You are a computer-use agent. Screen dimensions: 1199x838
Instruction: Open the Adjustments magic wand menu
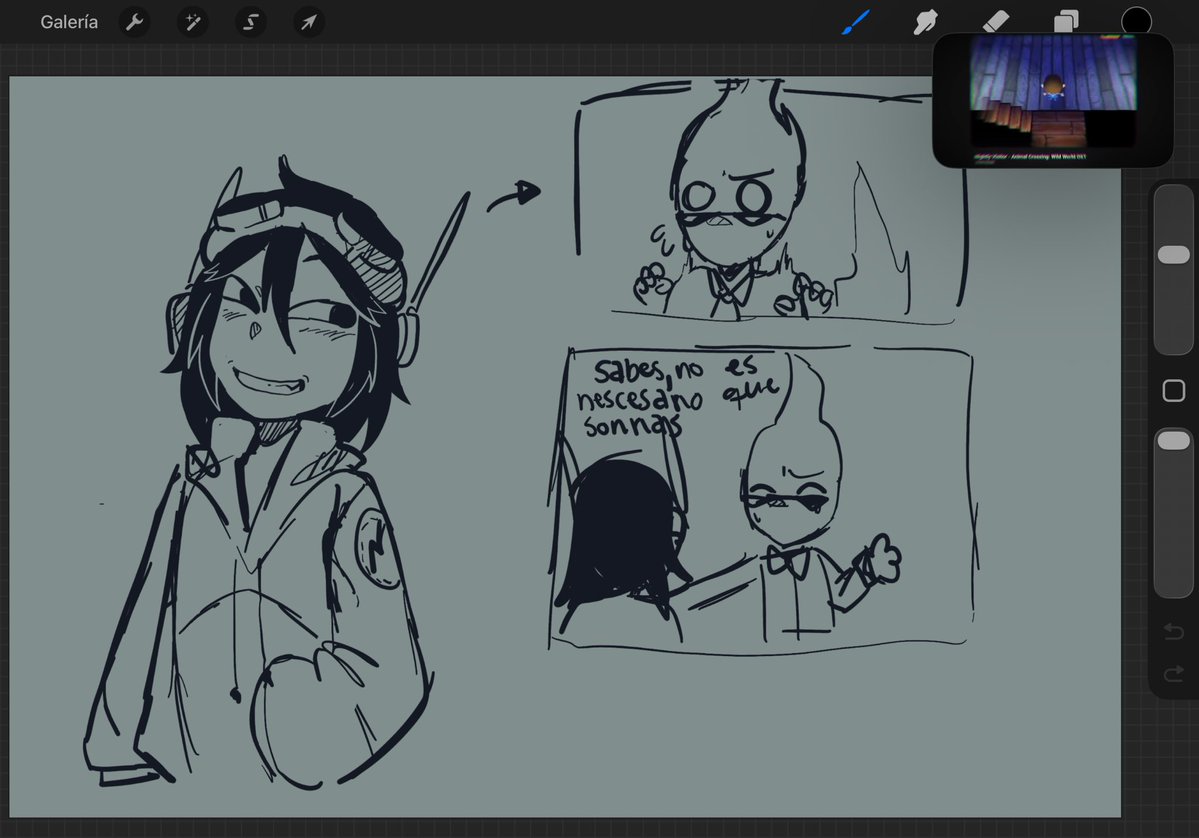click(x=193, y=22)
